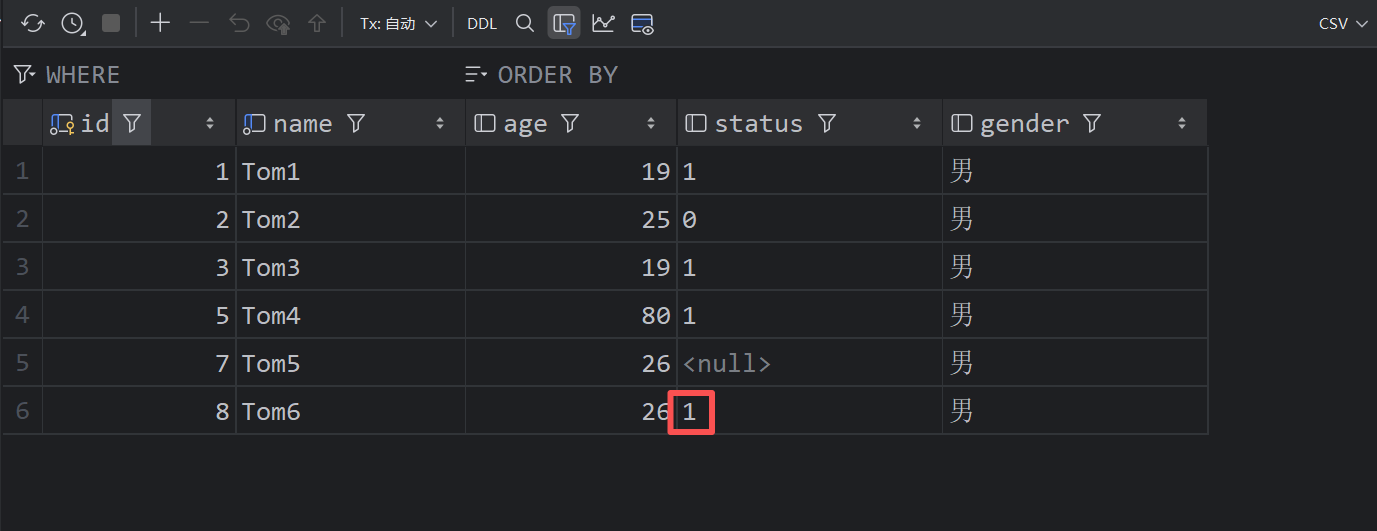This screenshot has width=1377, height=531.
Task: Click the Tom1 name cell
Action: (x=351, y=171)
